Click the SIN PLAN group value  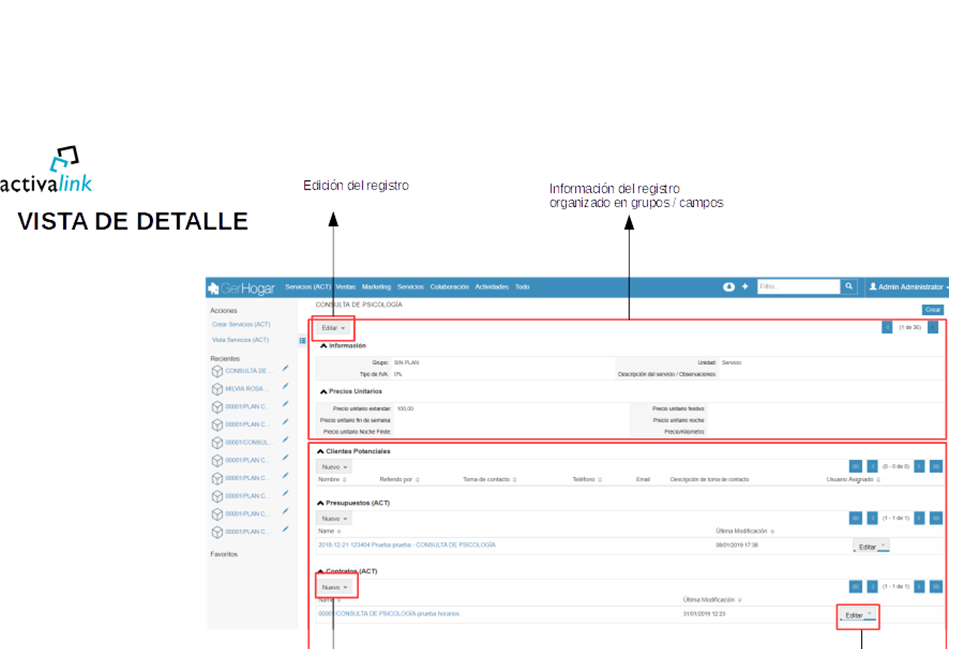[x=406, y=362]
